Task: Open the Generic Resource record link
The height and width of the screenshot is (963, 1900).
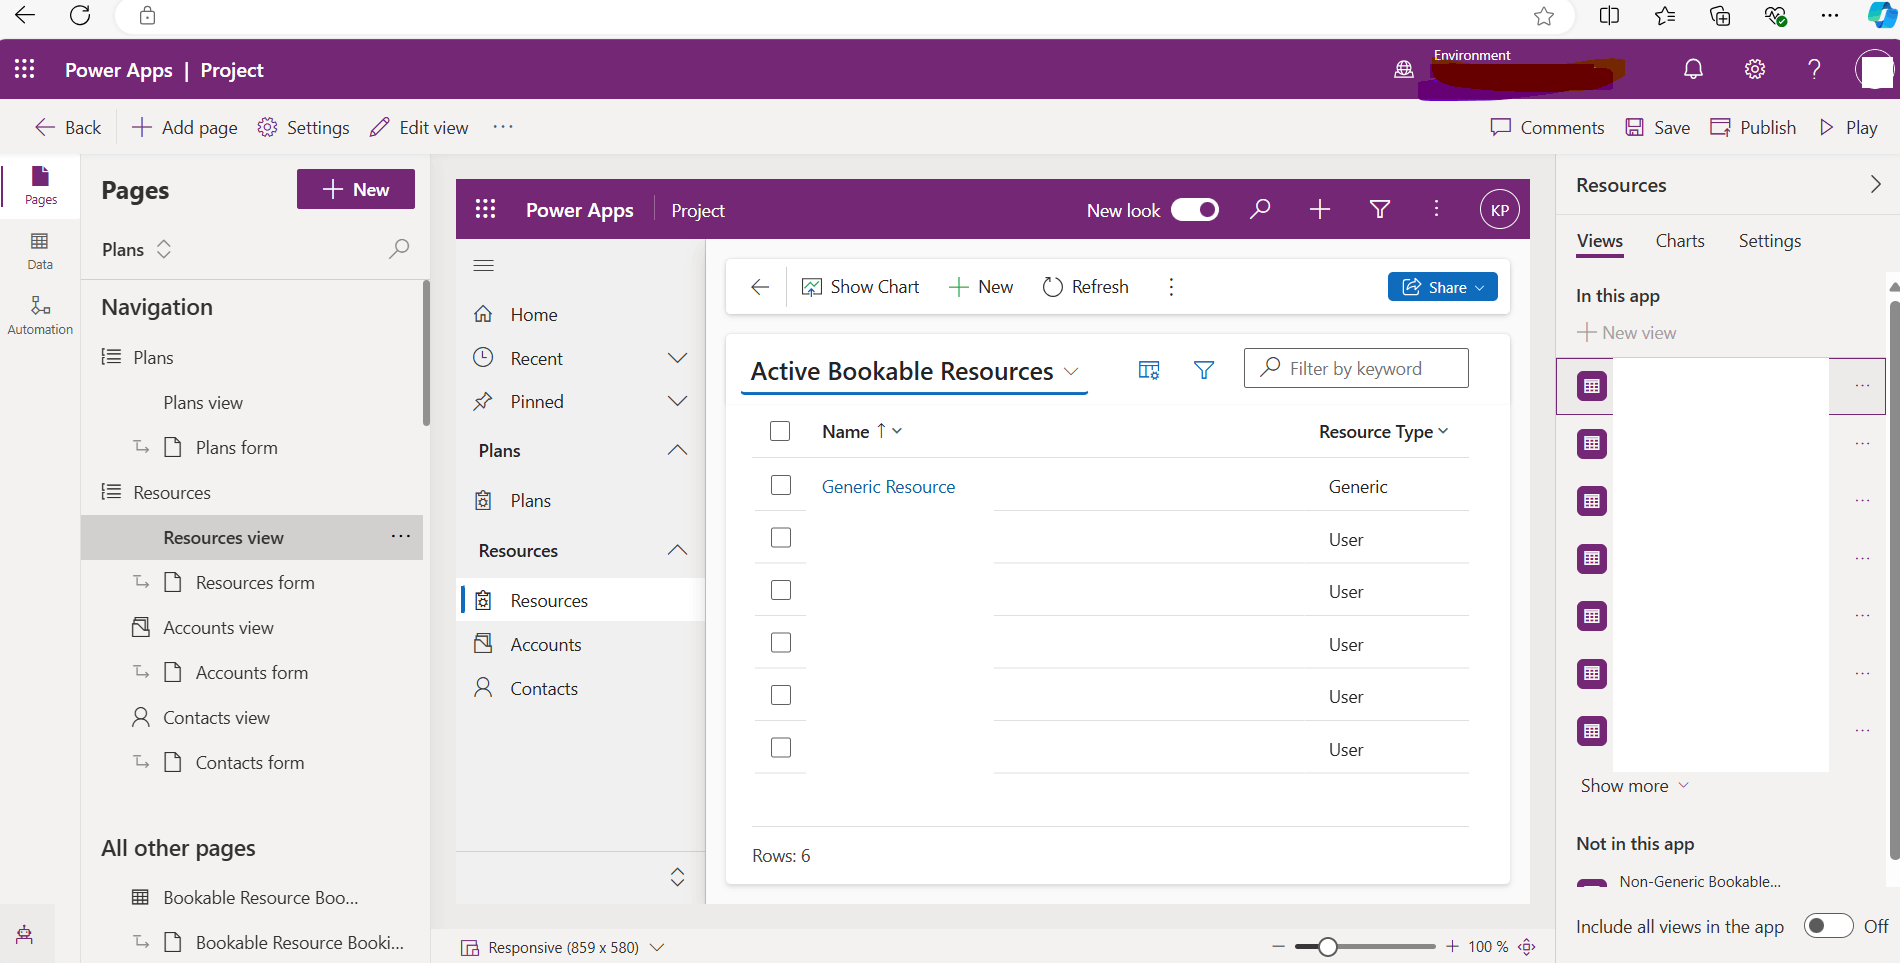Action: [x=888, y=487]
